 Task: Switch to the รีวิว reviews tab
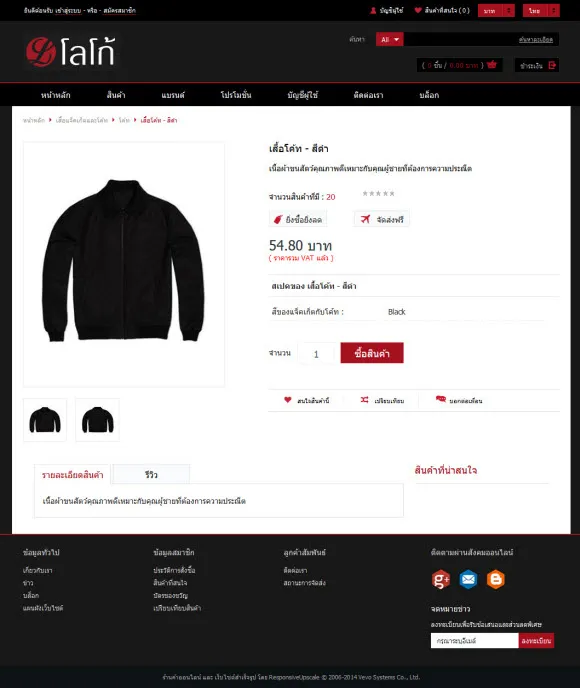point(151,474)
